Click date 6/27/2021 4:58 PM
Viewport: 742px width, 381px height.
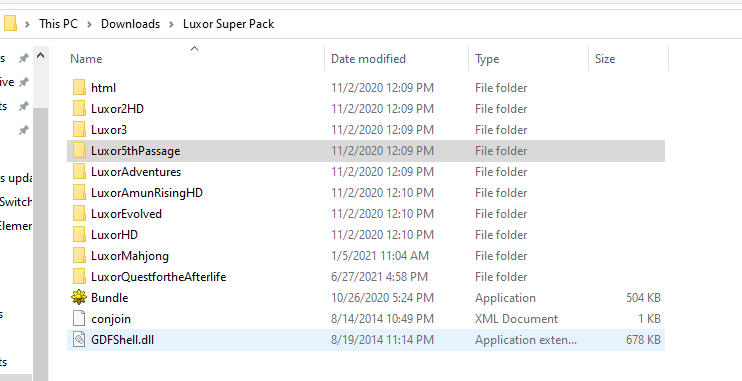(x=380, y=276)
